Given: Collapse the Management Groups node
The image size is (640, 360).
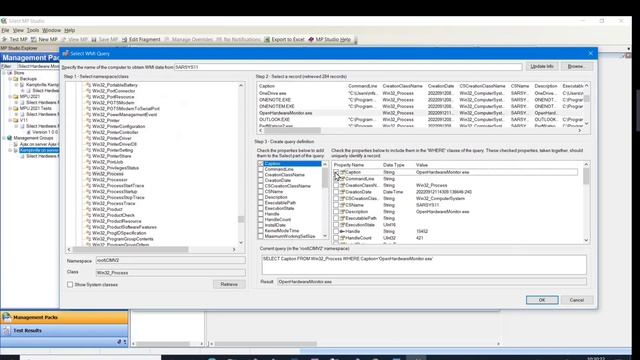Looking at the screenshot, I should pyautogui.click(x=4, y=138).
